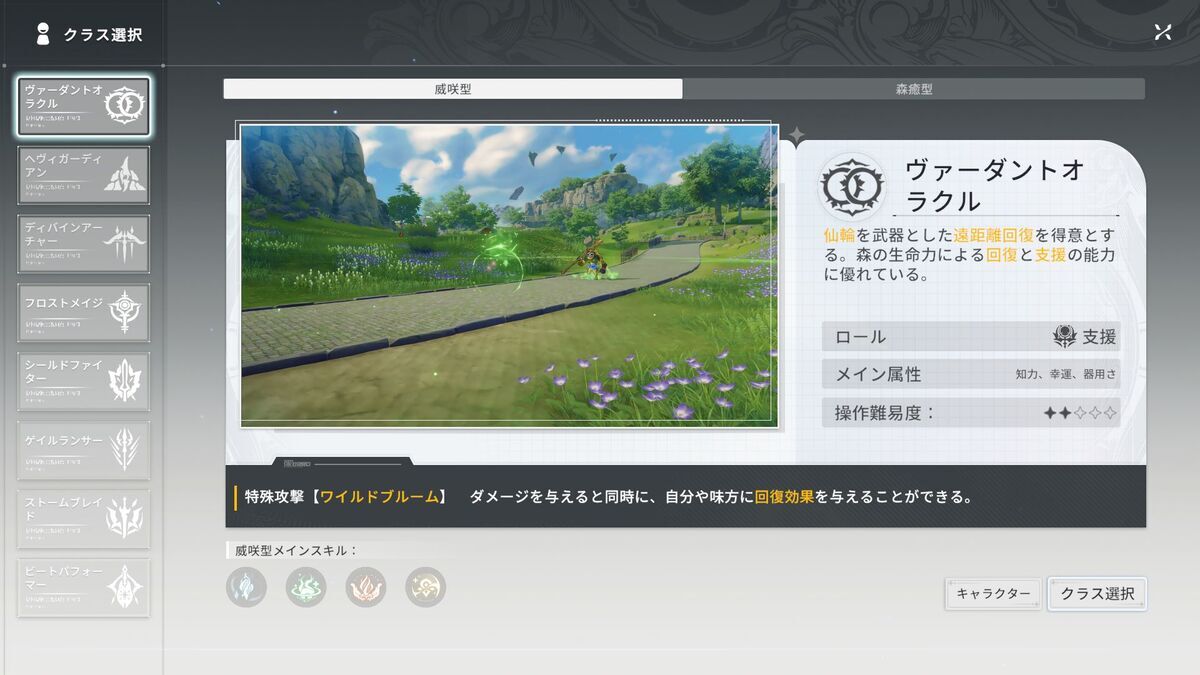
Task: Click the ロール row label
Action: click(x=861, y=337)
